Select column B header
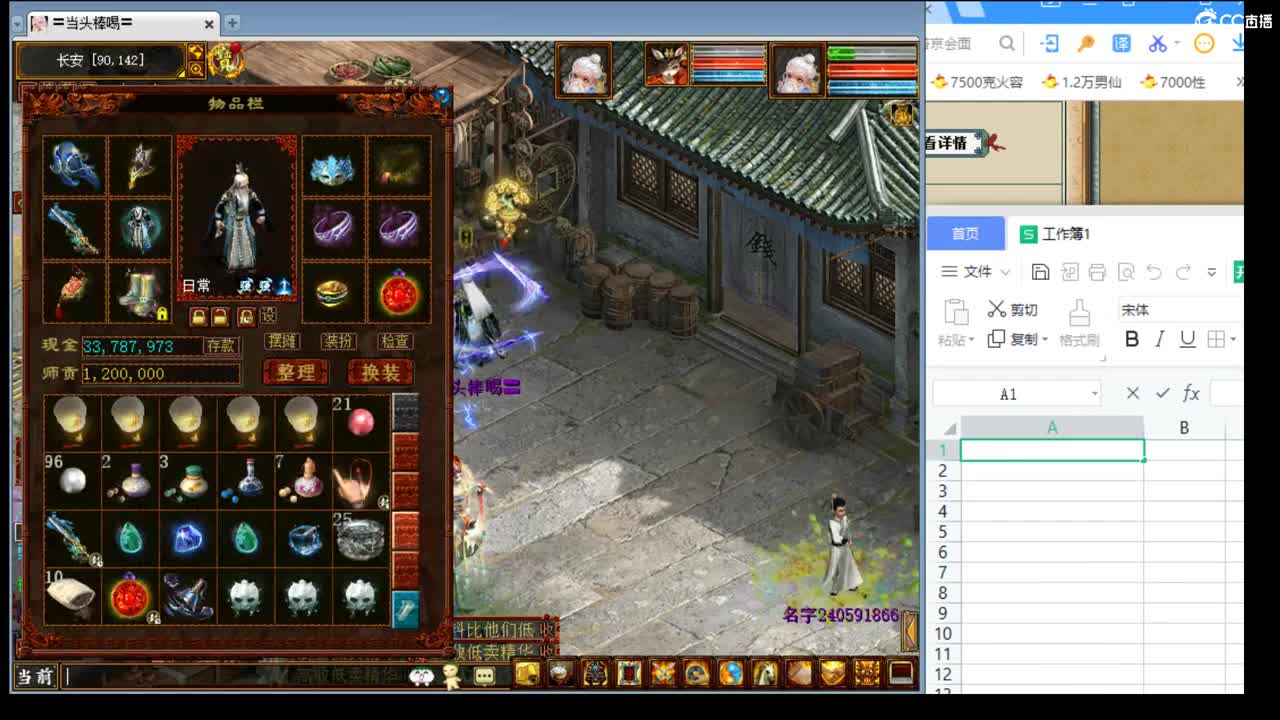 (x=1184, y=428)
